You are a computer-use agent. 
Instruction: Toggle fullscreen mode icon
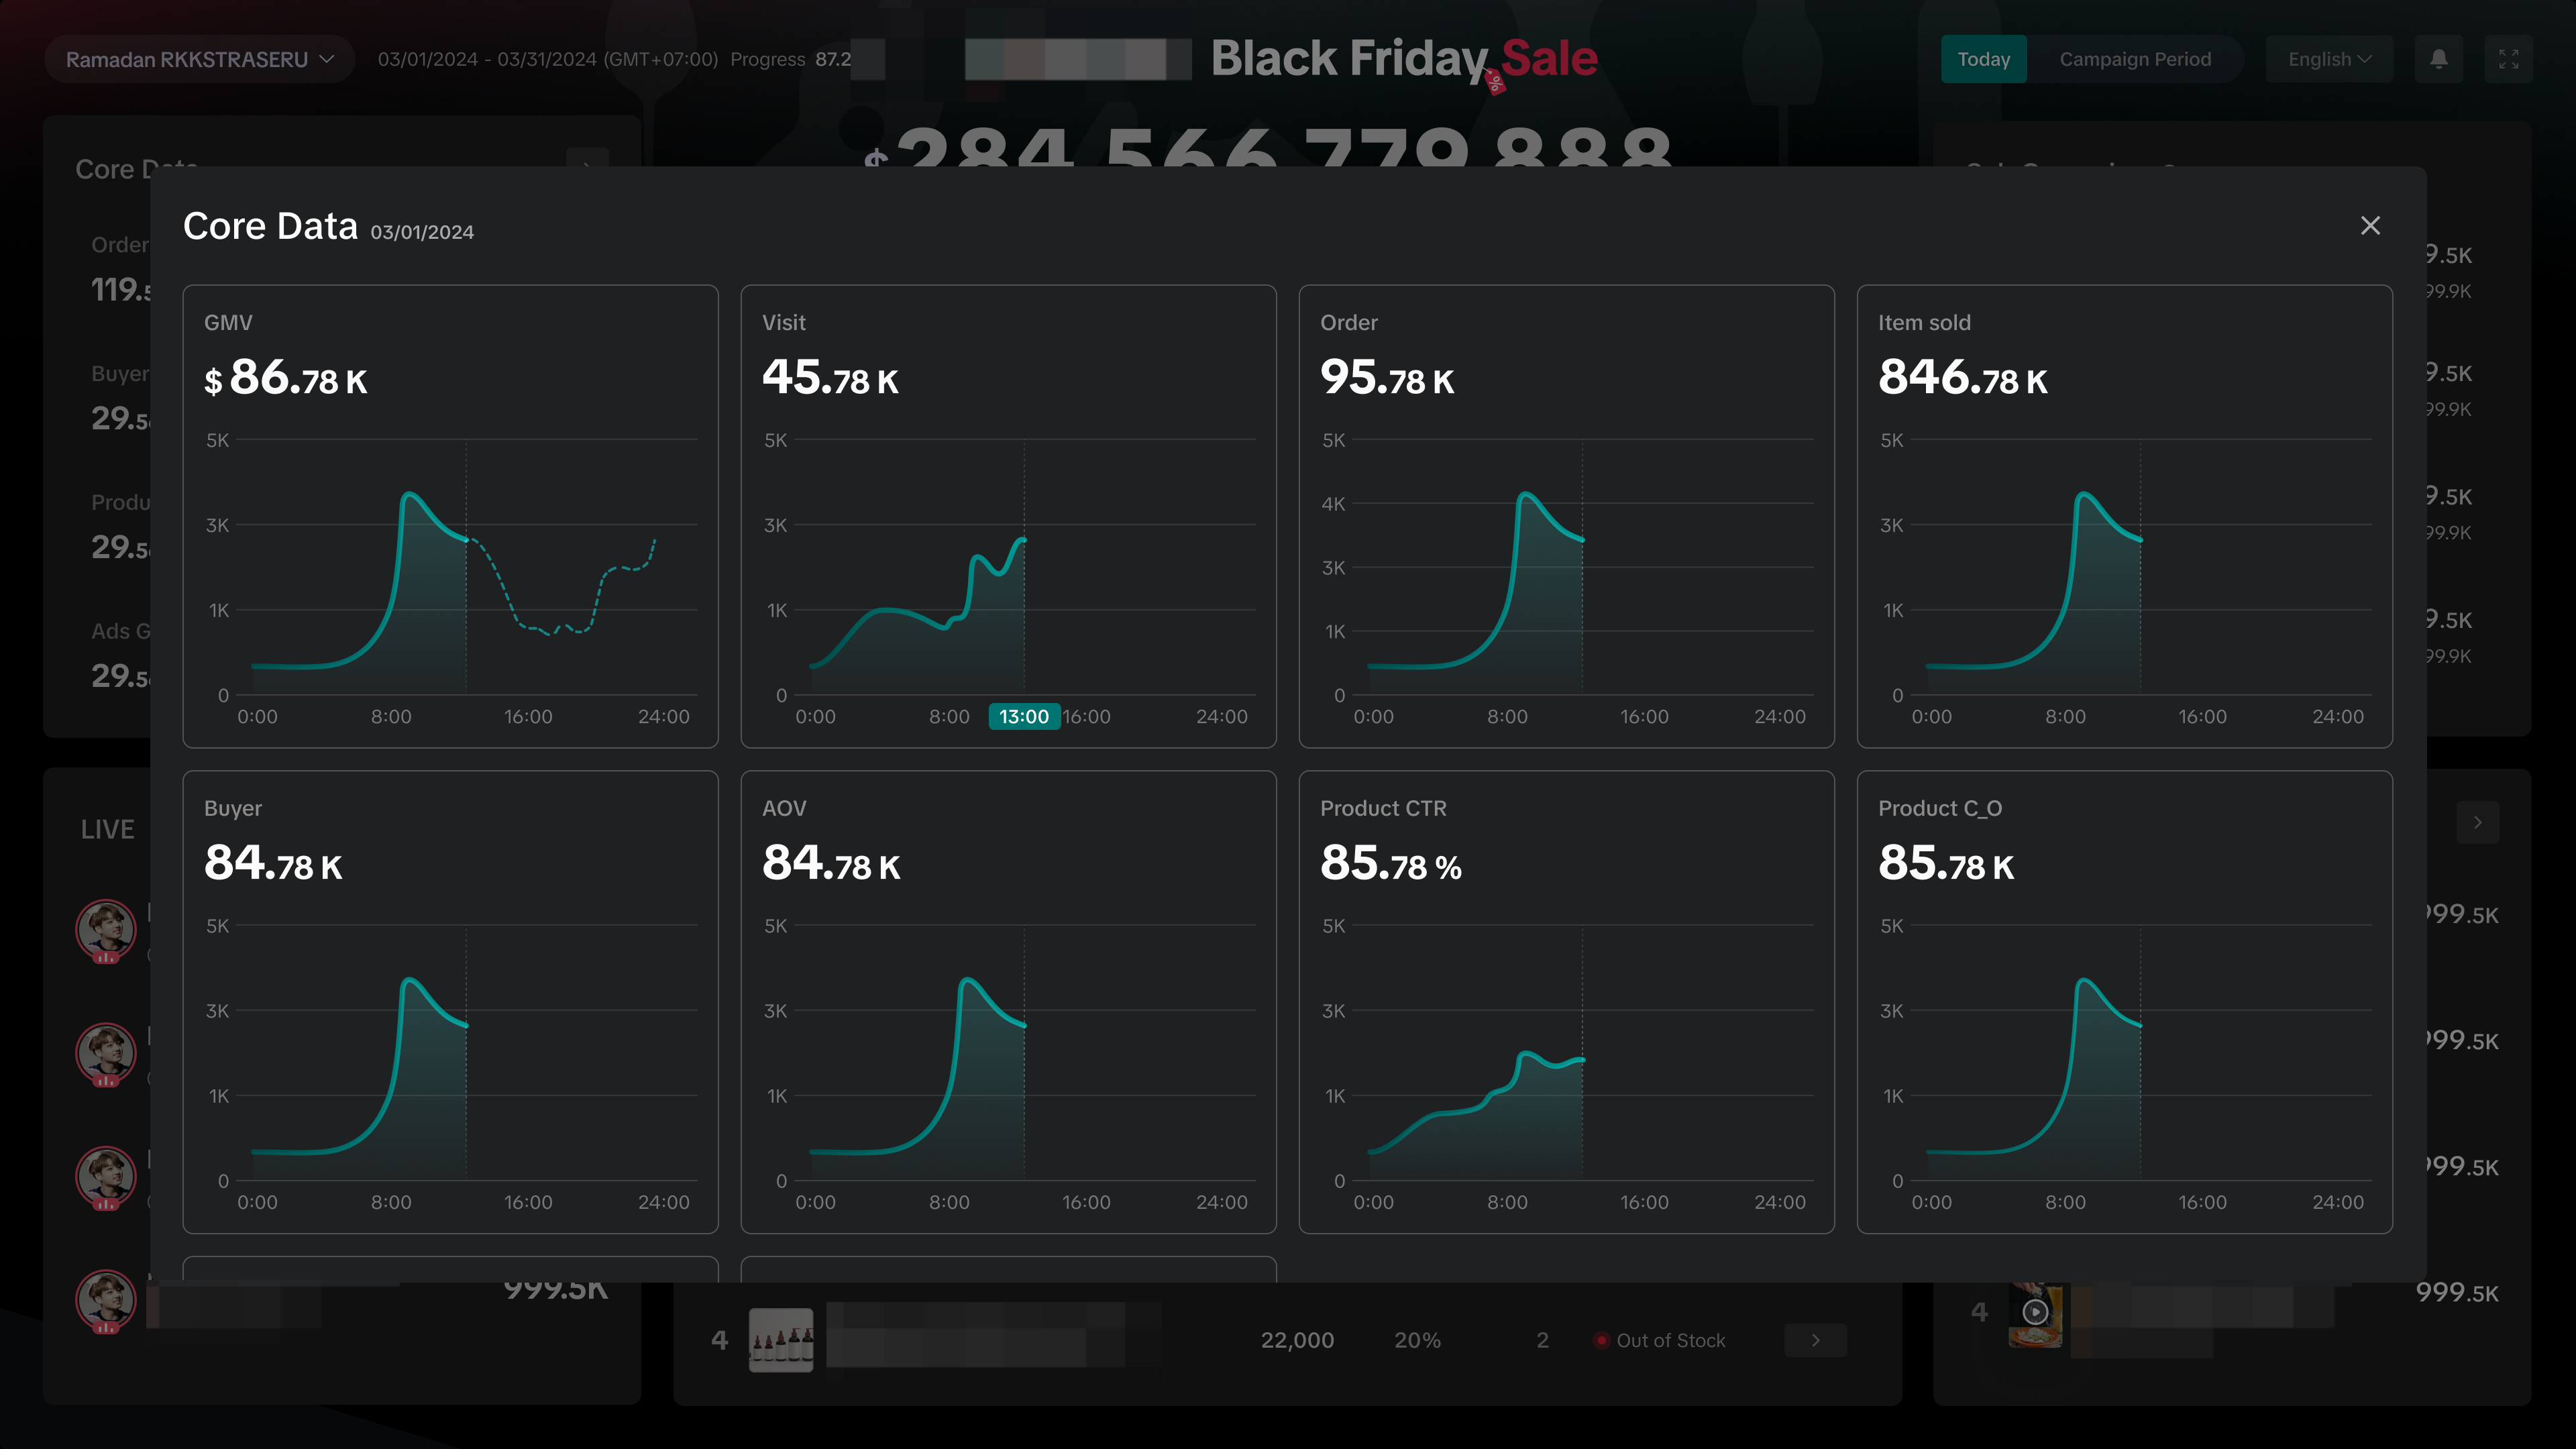click(2508, 59)
